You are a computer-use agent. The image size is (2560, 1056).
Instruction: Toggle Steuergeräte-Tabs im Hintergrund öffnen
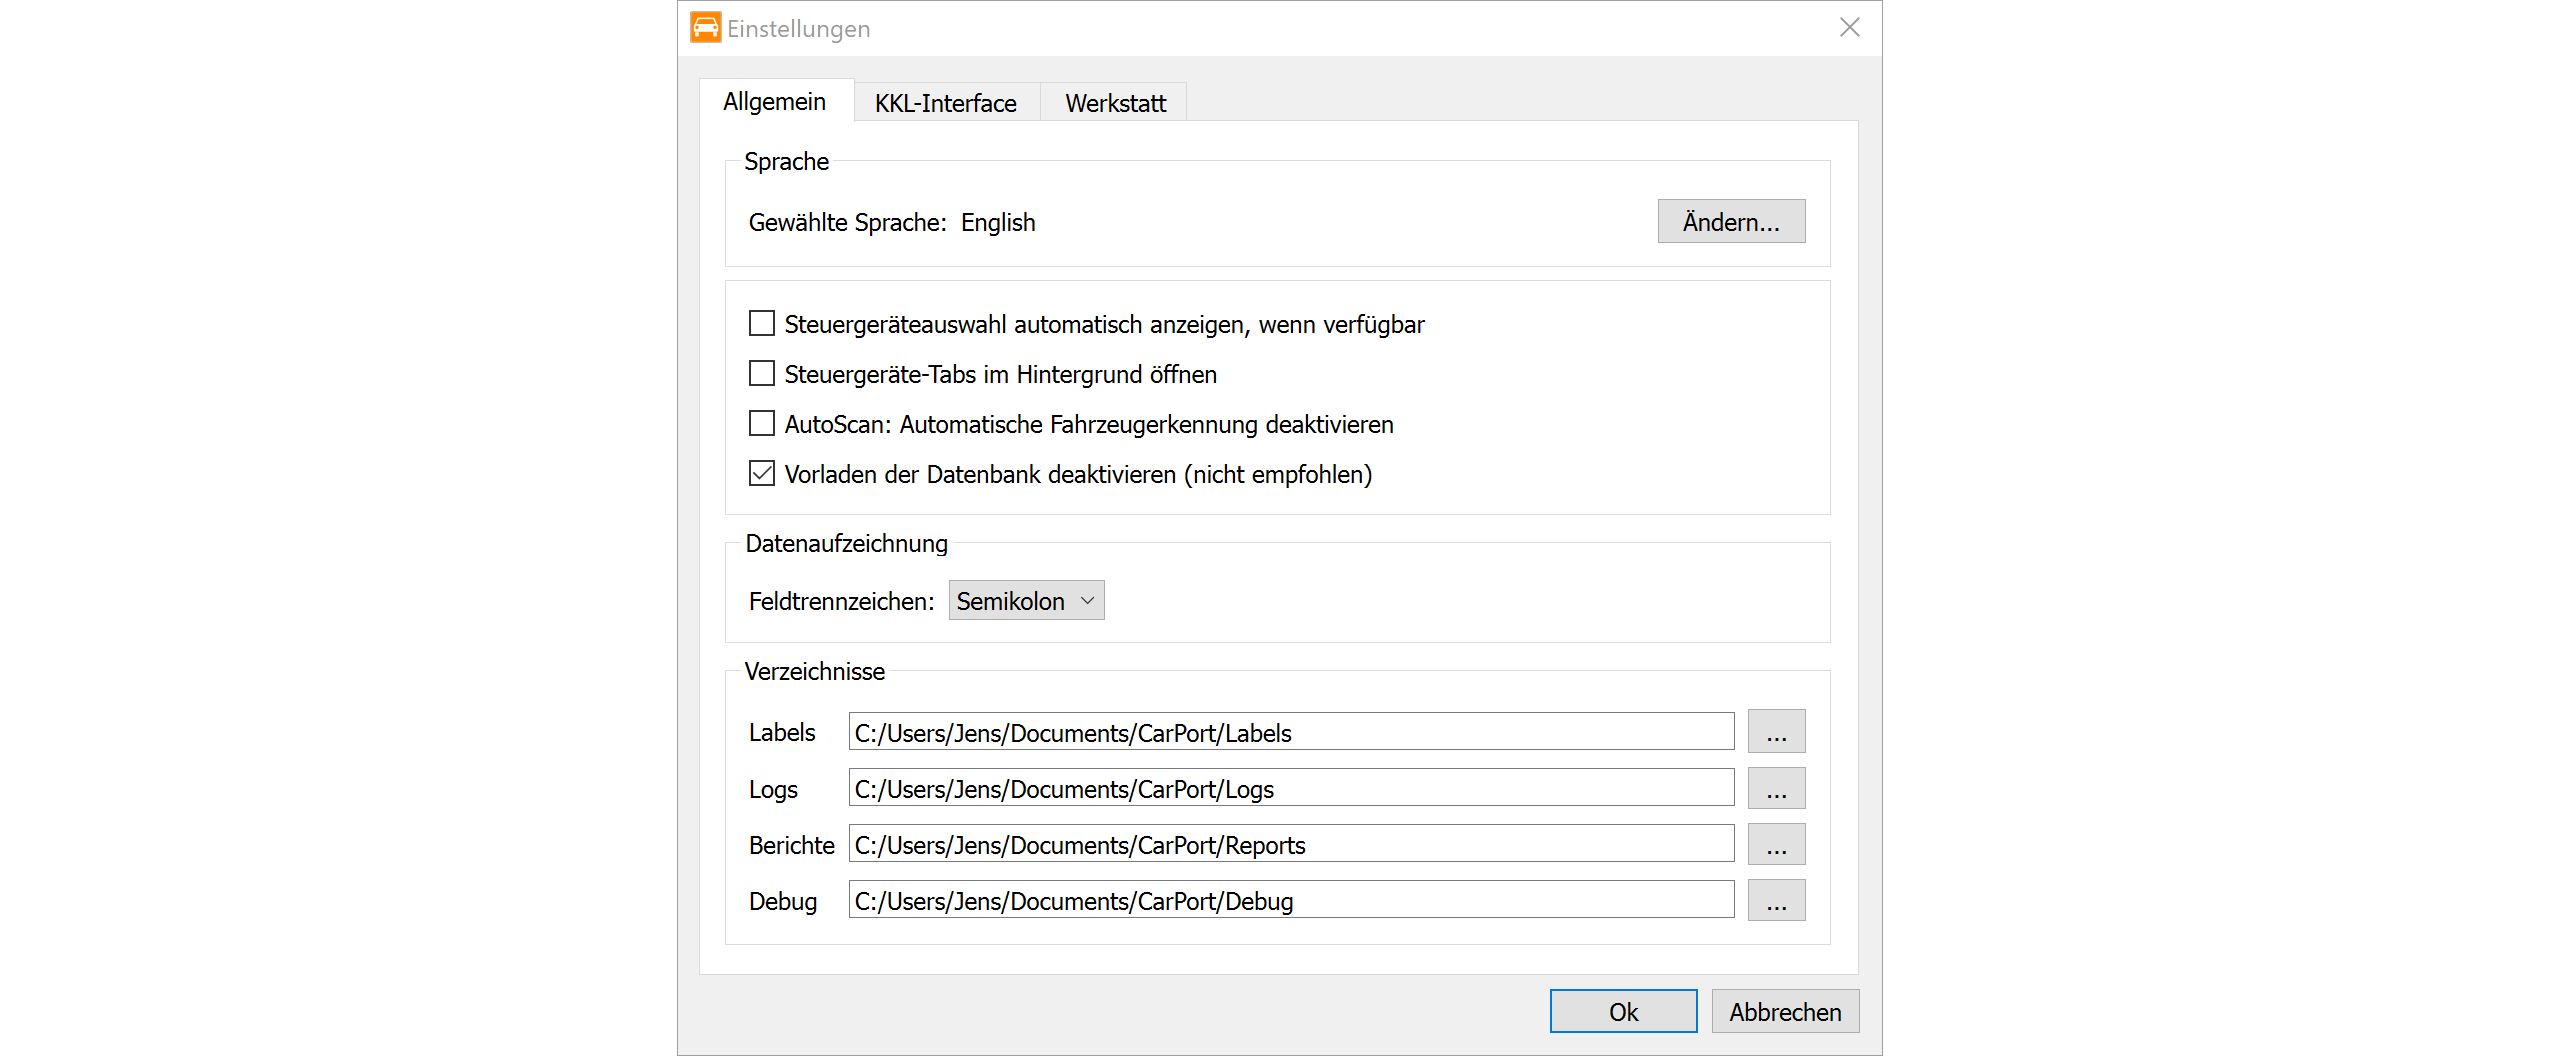[762, 374]
